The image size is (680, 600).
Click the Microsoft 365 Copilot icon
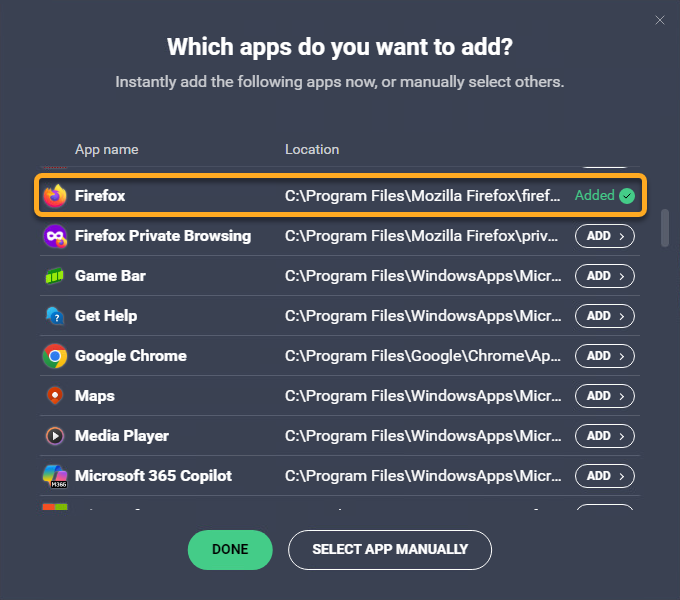(x=55, y=476)
